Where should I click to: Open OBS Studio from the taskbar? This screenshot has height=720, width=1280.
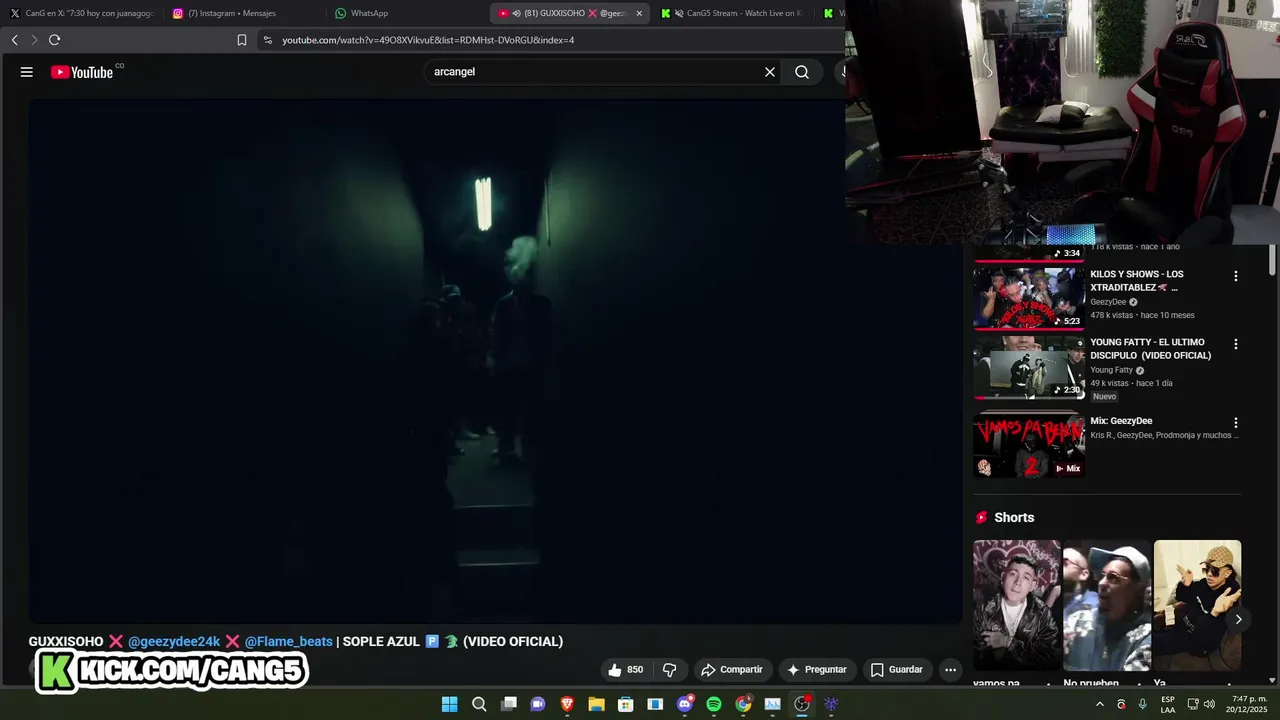click(802, 704)
